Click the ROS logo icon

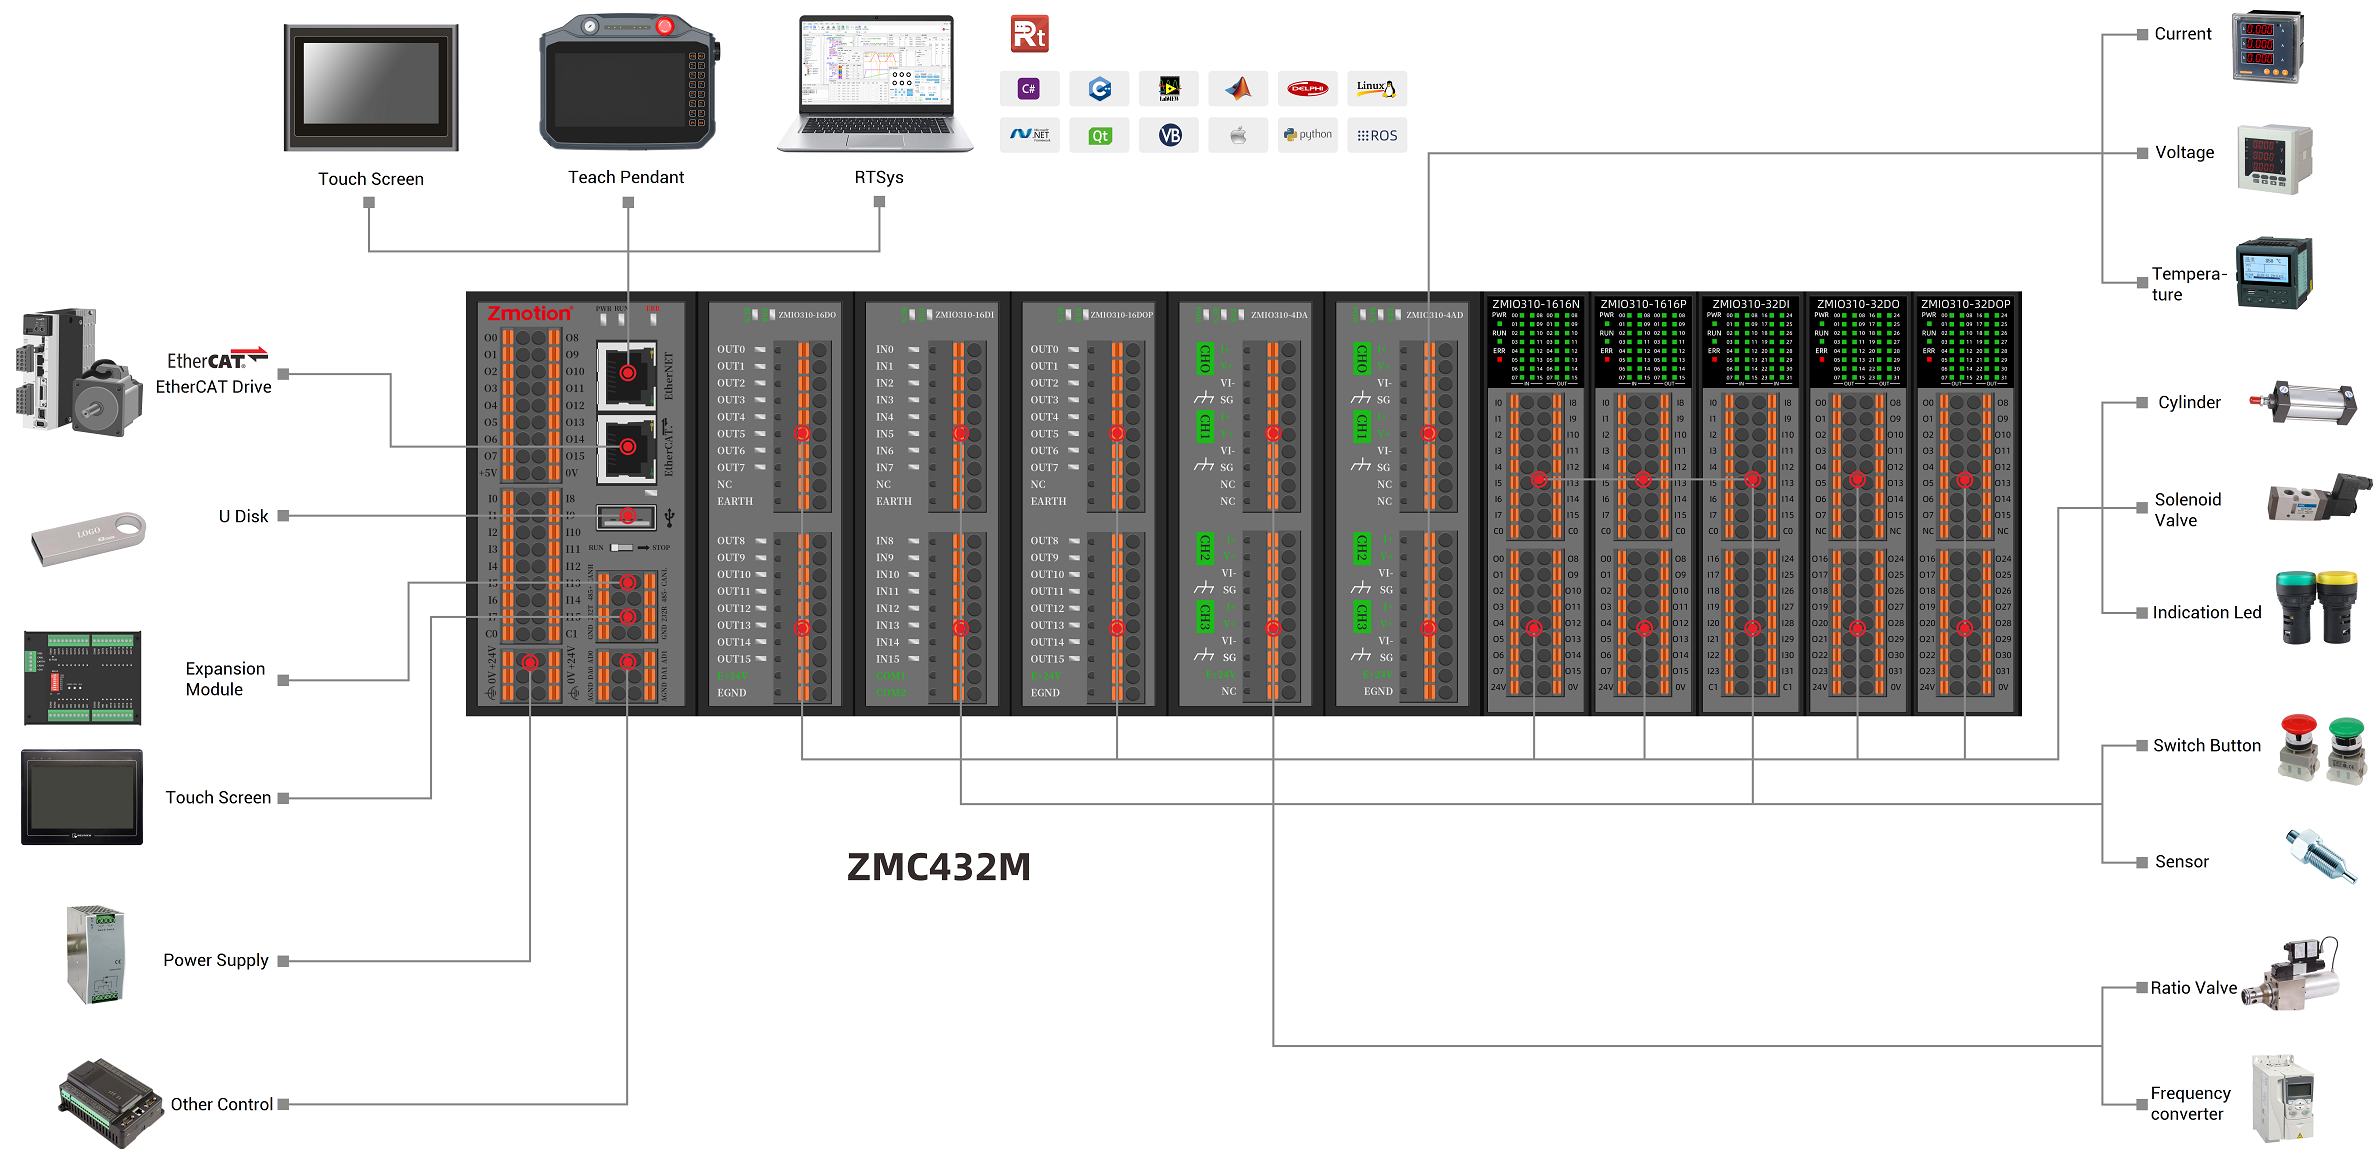pyautogui.click(x=1377, y=135)
